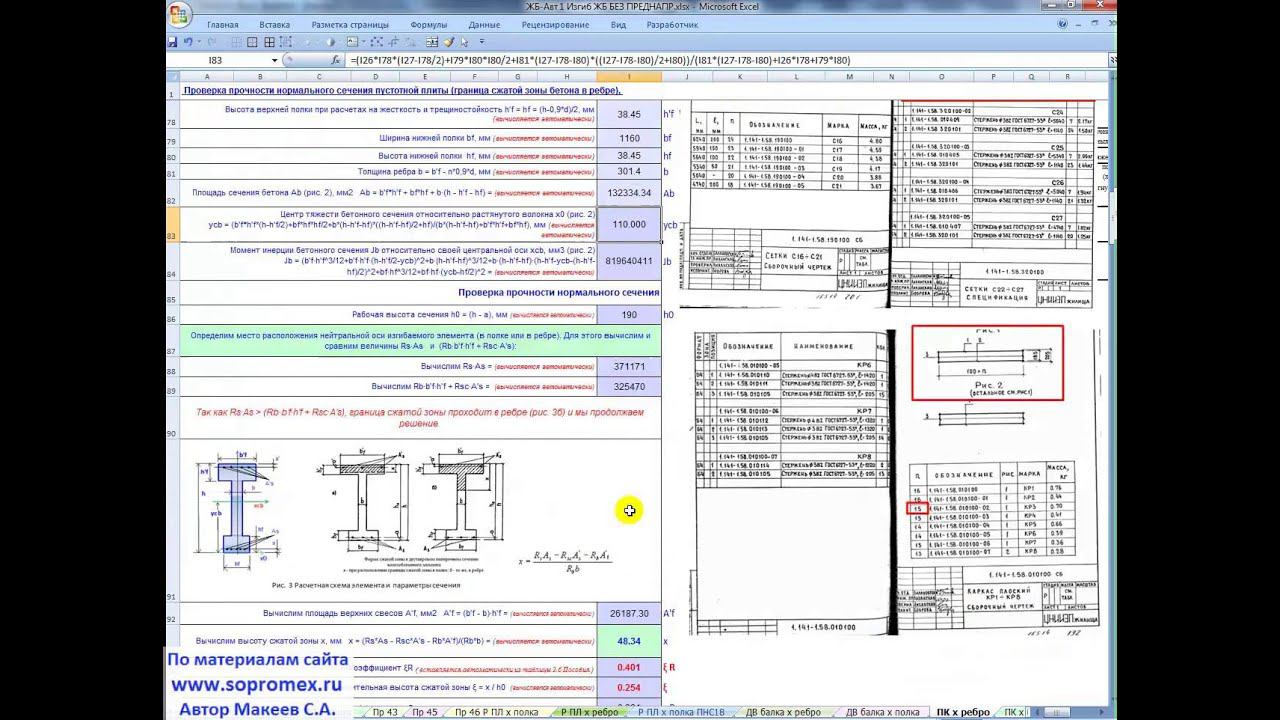Select column A header
Image resolution: width=1280 pixels, height=720 pixels.
point(206,76)
